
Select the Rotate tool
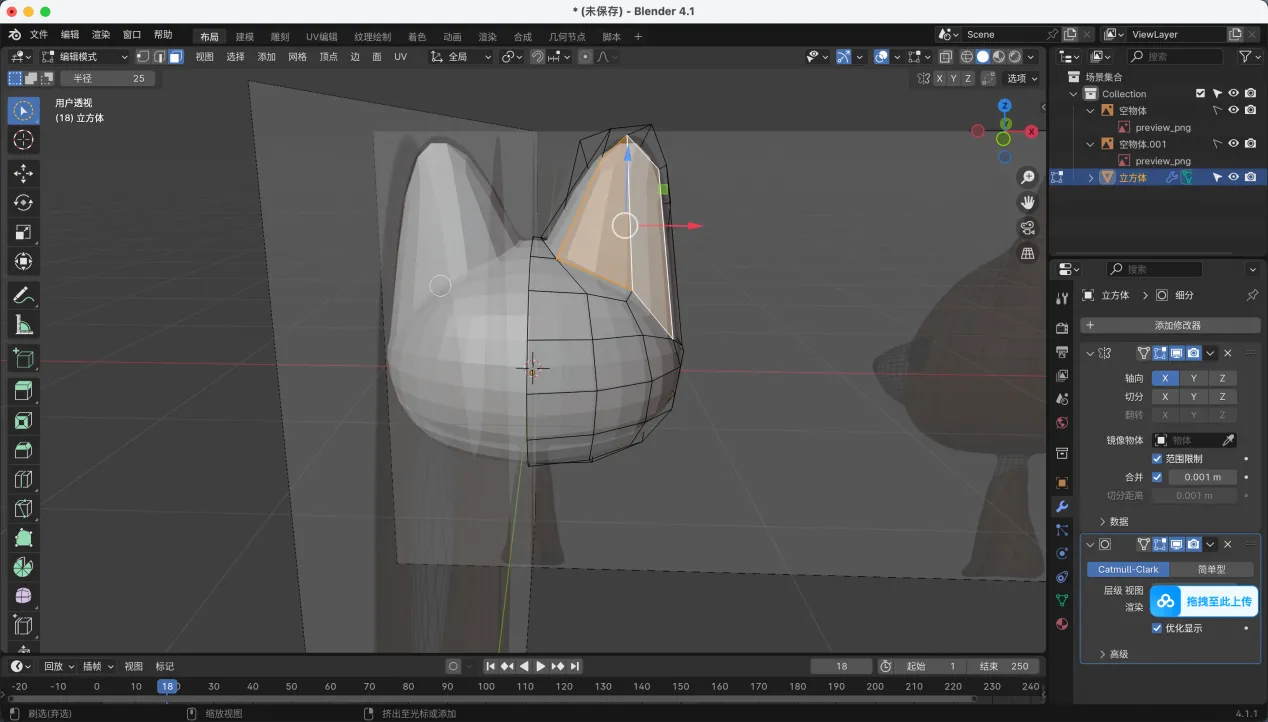pos(23,203)
